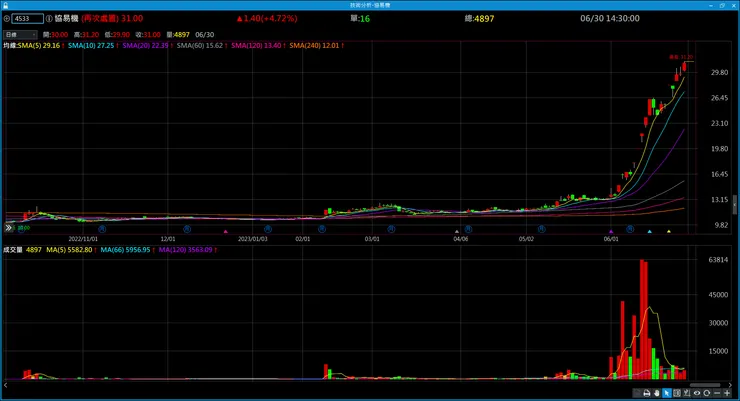Viewport: 740px width, 401px height.
Task: Click the 單:16 tick volume text
Action: point(360,18)
